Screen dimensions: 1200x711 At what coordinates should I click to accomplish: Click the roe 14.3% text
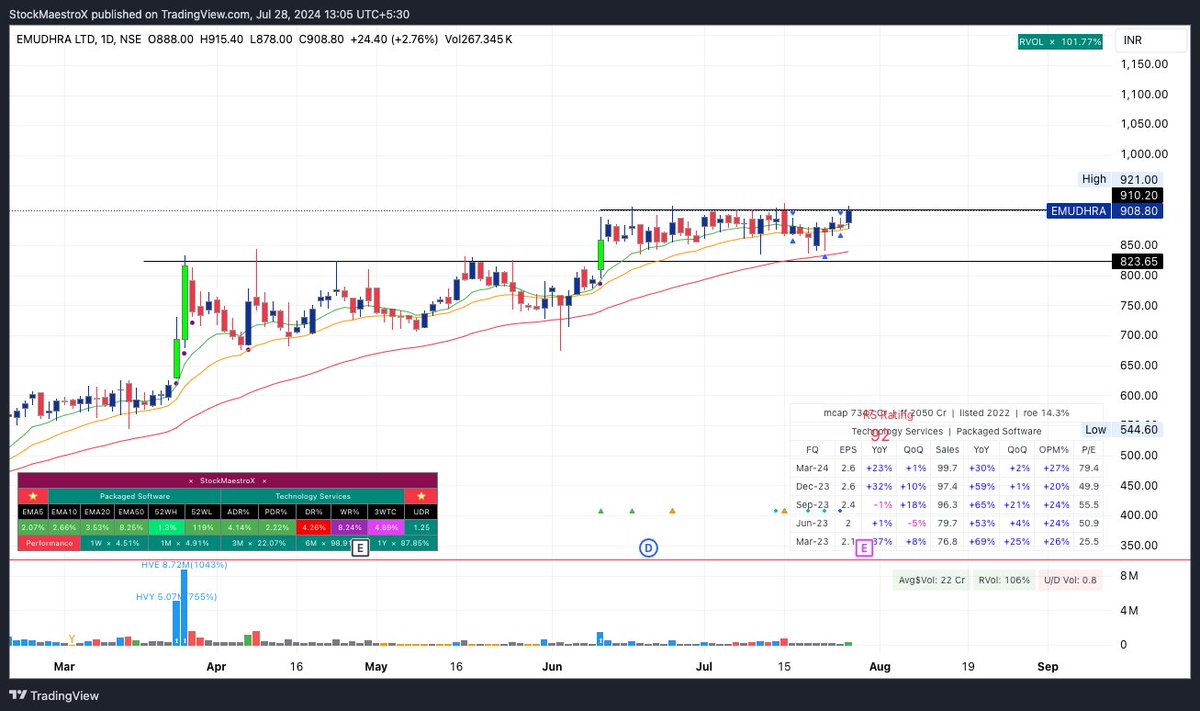(x=1043, y=412)
